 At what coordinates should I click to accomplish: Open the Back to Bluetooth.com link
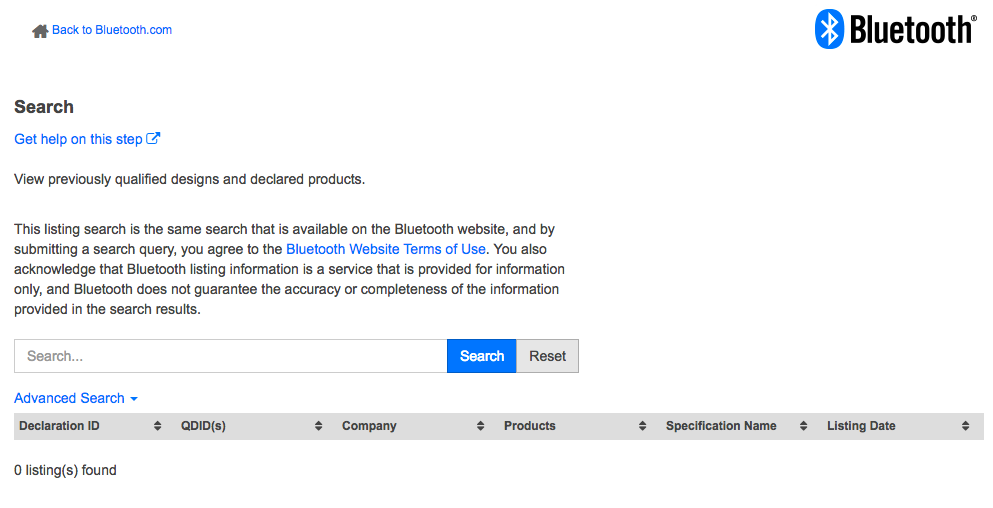(112, 30)
